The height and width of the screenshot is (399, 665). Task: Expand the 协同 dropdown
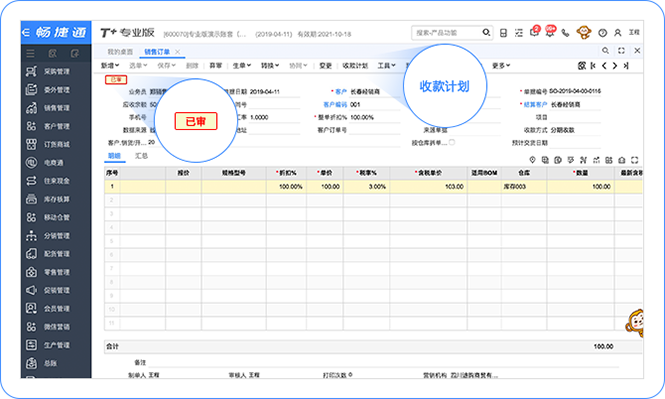(298, 65)
